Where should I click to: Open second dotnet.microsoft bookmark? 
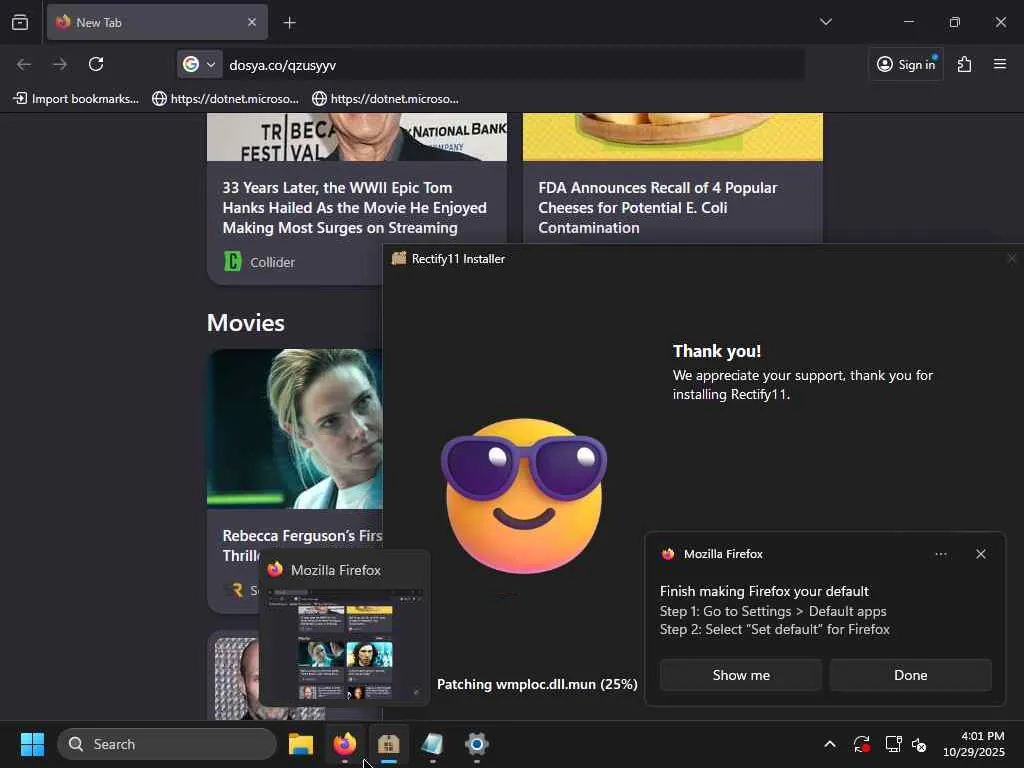pyautogui.click(x=385, y=99)
